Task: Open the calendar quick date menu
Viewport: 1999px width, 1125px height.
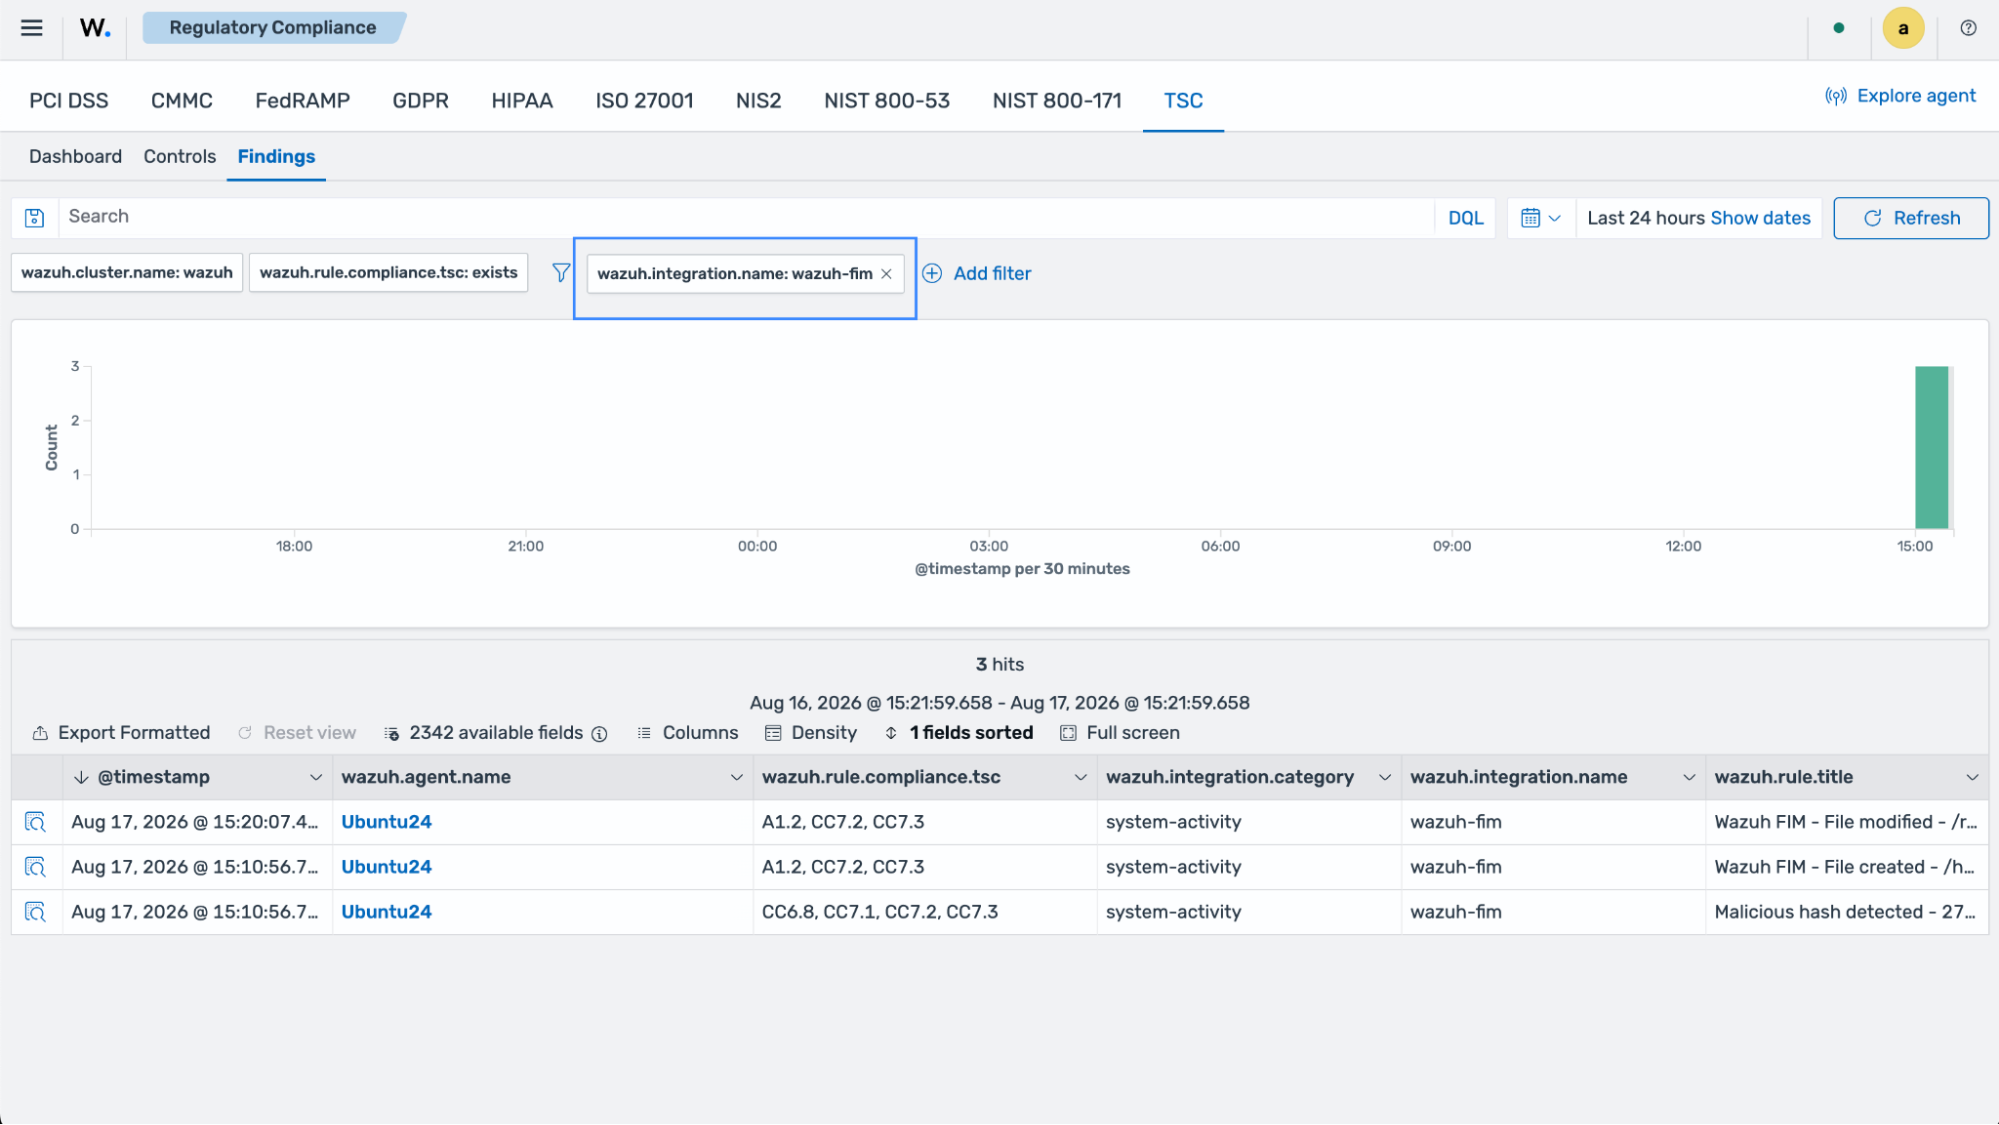Action: click(x=1540, y=218)
